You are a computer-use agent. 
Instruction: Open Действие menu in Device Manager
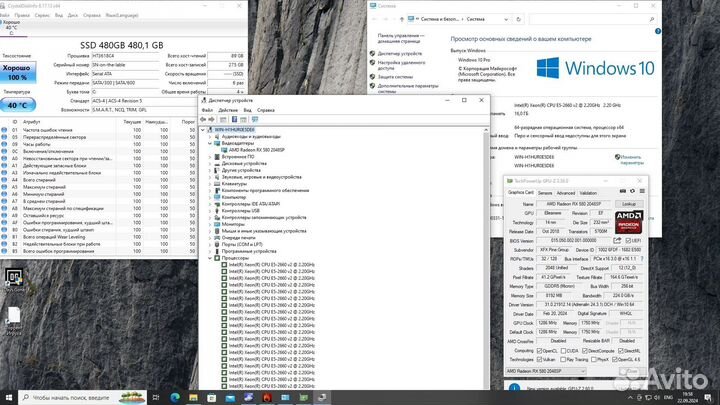click(x=228, y=110)
